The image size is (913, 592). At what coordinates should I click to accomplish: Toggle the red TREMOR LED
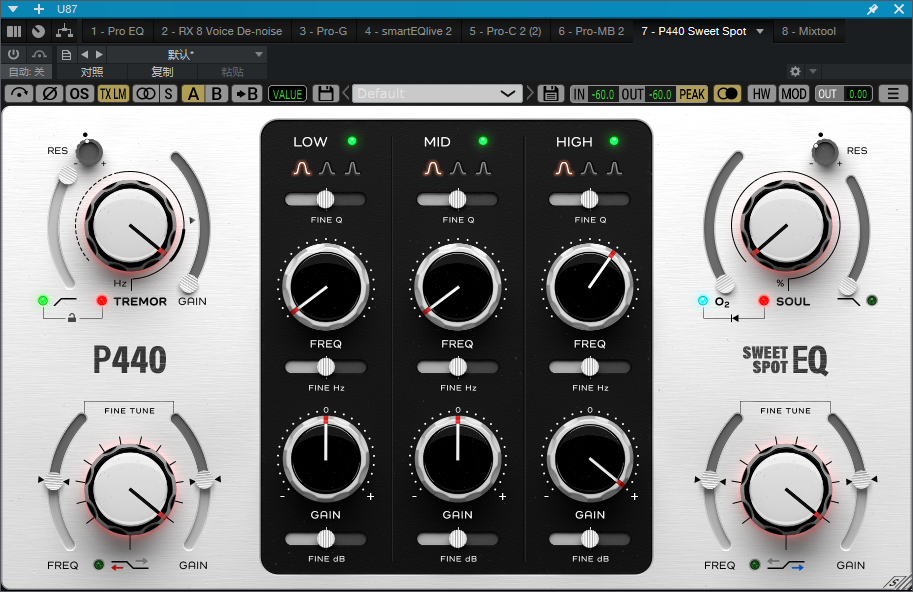coord(102,301)
